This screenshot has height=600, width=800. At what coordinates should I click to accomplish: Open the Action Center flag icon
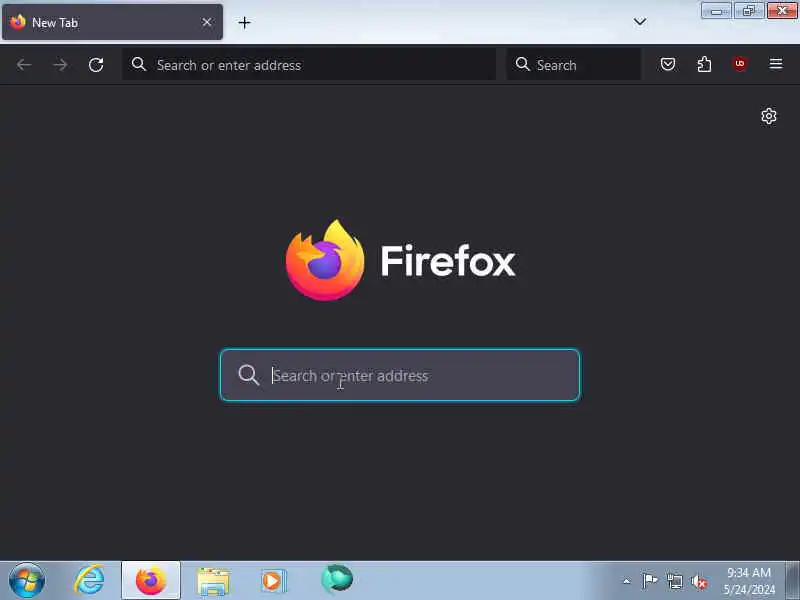point(649,581)
